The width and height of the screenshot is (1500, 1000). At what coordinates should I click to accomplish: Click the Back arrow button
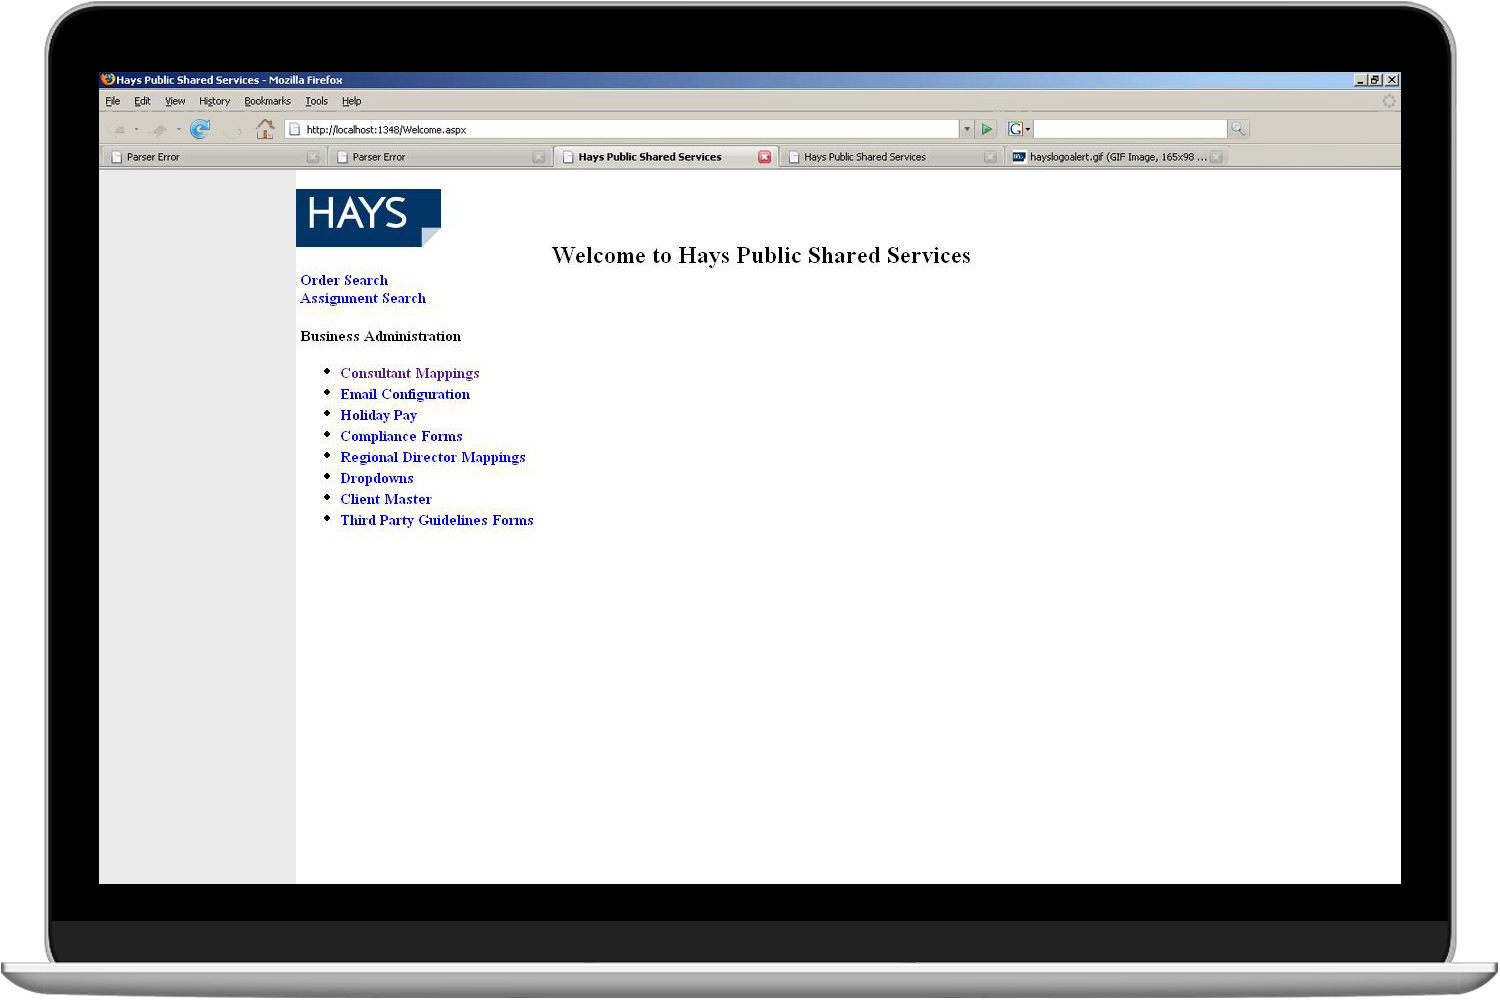[x=118, y=129]
